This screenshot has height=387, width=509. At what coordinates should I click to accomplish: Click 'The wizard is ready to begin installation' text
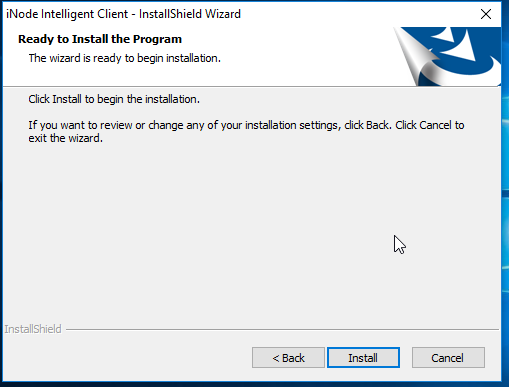pyautogui.click(x=125, y=58)
